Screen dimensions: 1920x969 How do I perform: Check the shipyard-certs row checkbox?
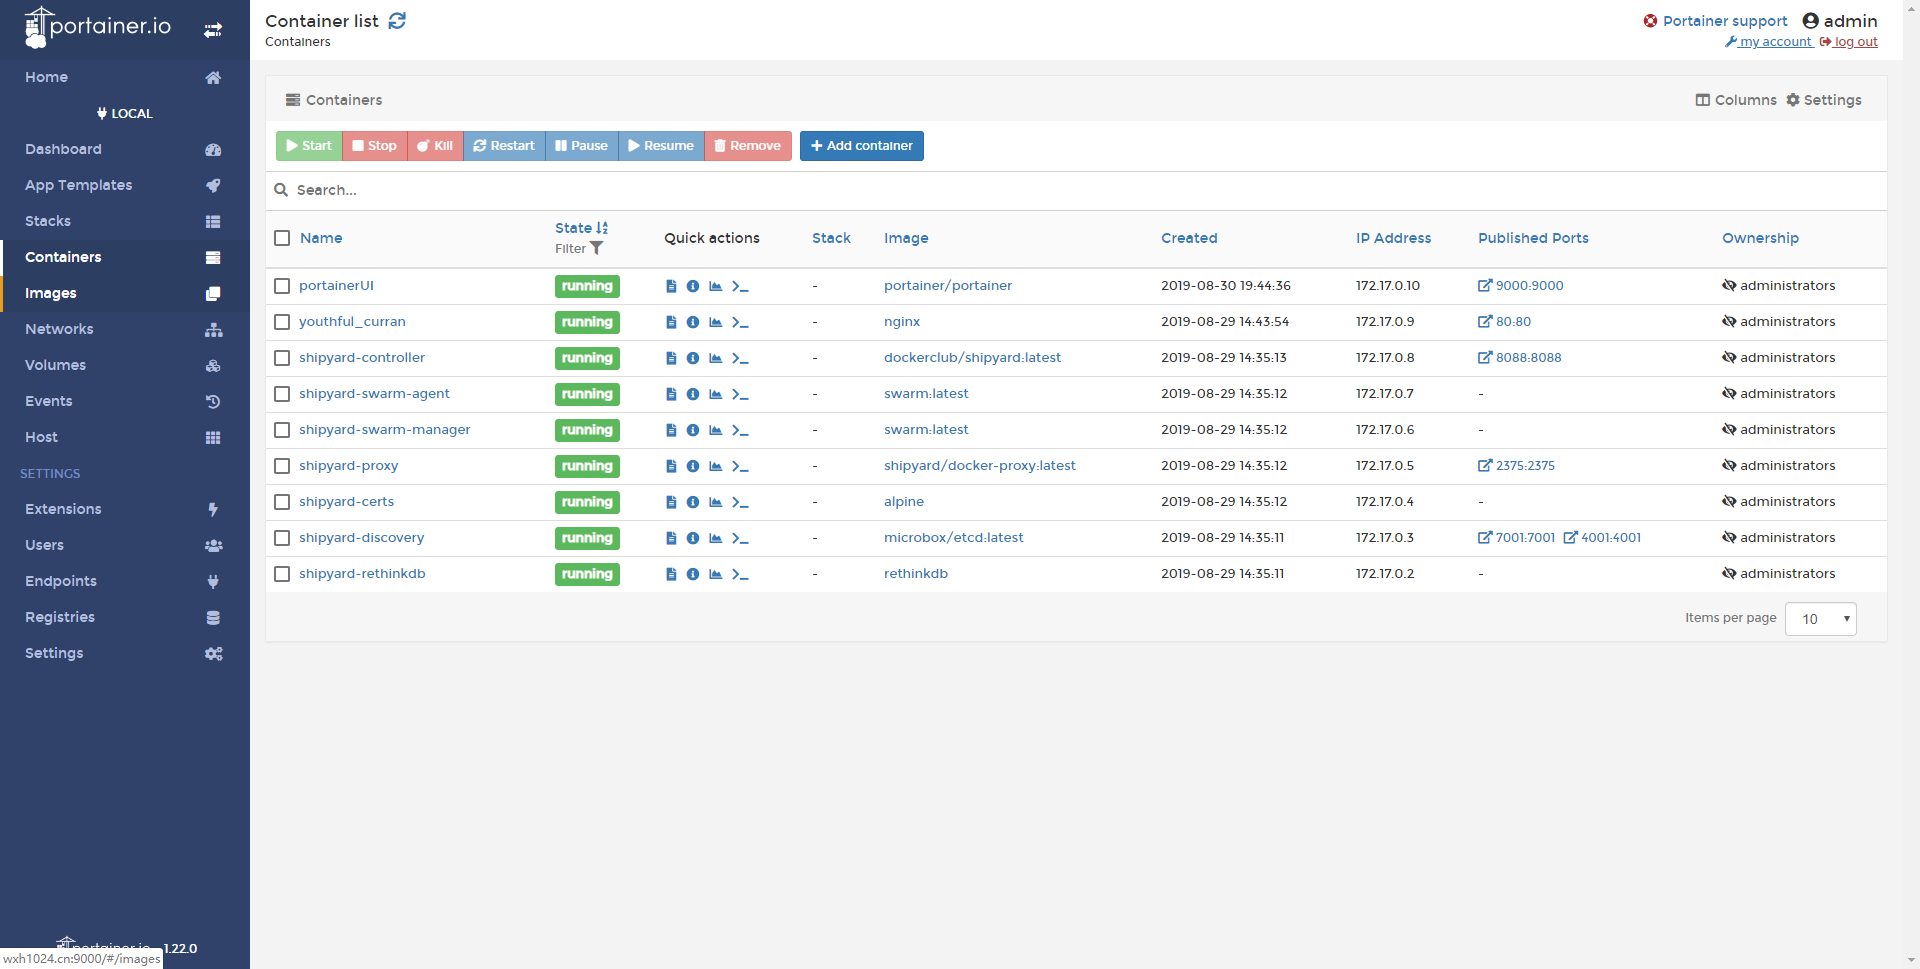[x=282, y=502]
